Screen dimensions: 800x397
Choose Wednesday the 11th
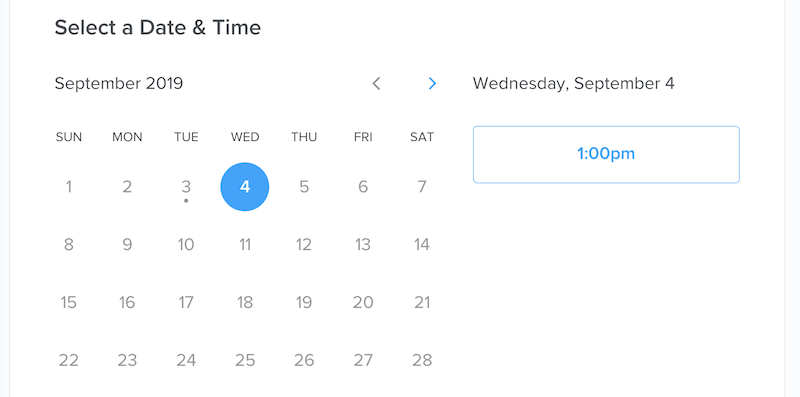point(245,245)
